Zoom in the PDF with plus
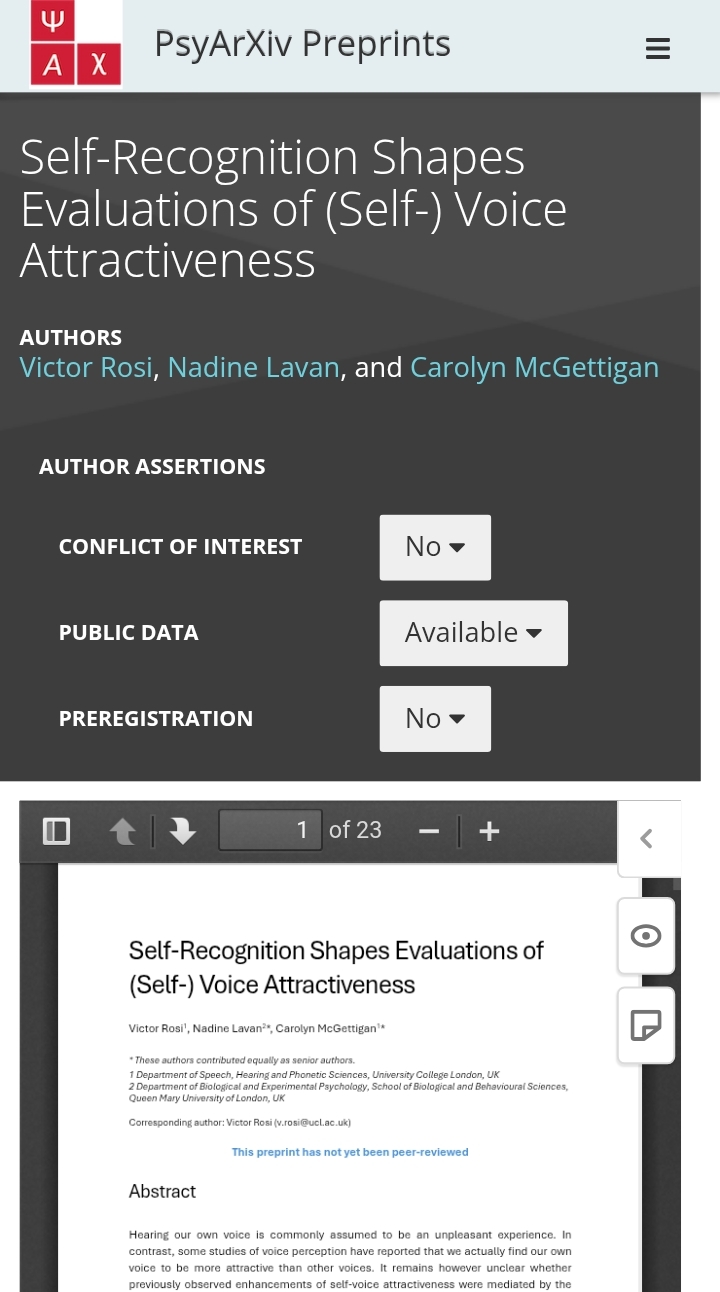The height and width of the screenshot is (1292, 720). tap(489, 831)
